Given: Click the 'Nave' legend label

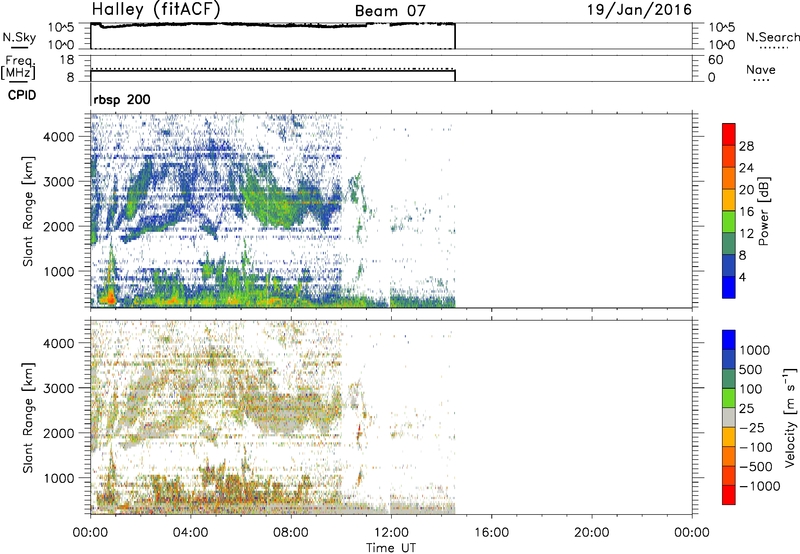Looking at the screenshot, I should [761, 70].
